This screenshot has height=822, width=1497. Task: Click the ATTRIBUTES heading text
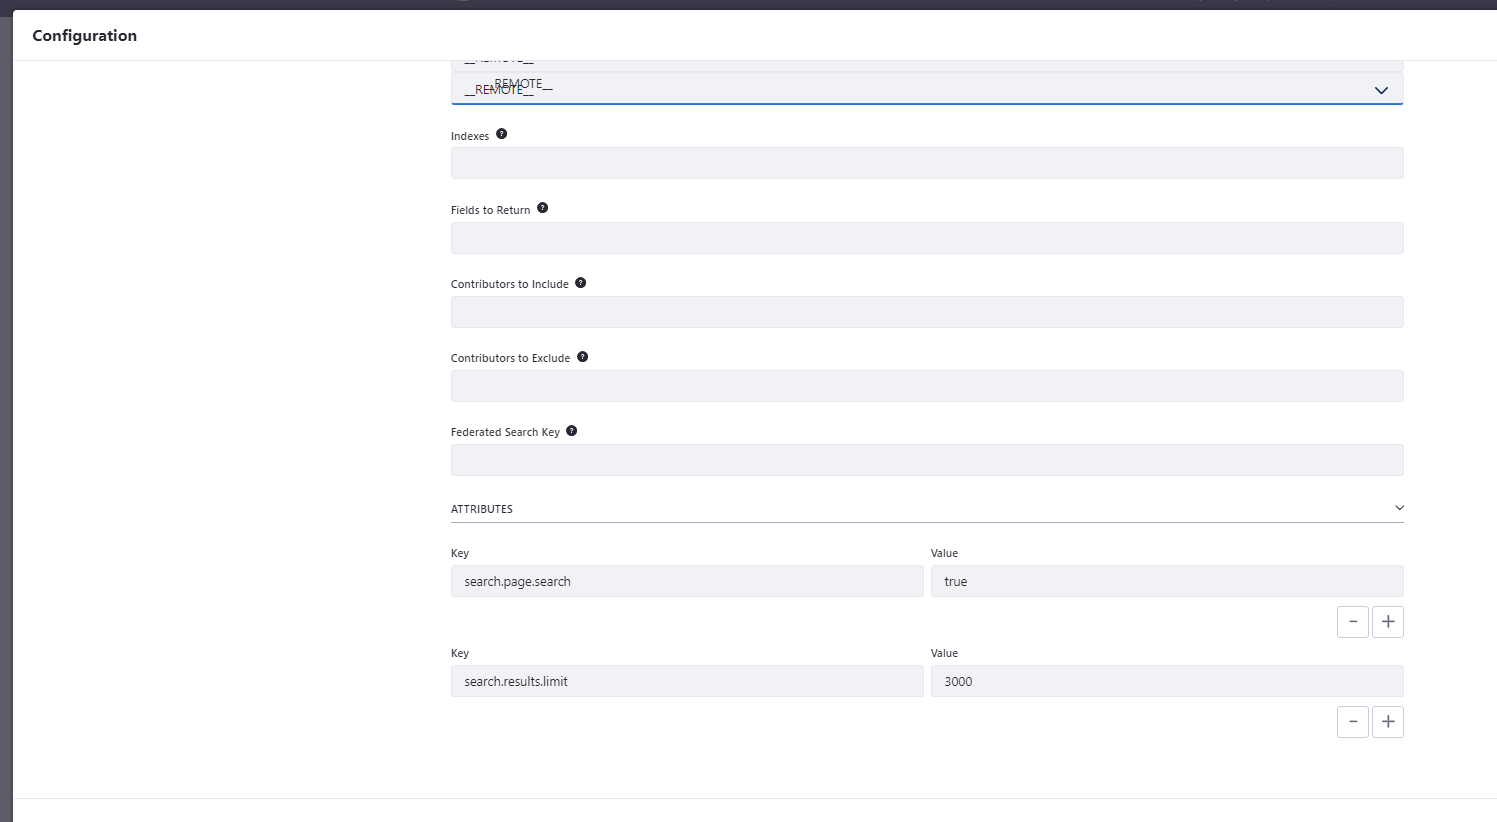coord(482,509)
